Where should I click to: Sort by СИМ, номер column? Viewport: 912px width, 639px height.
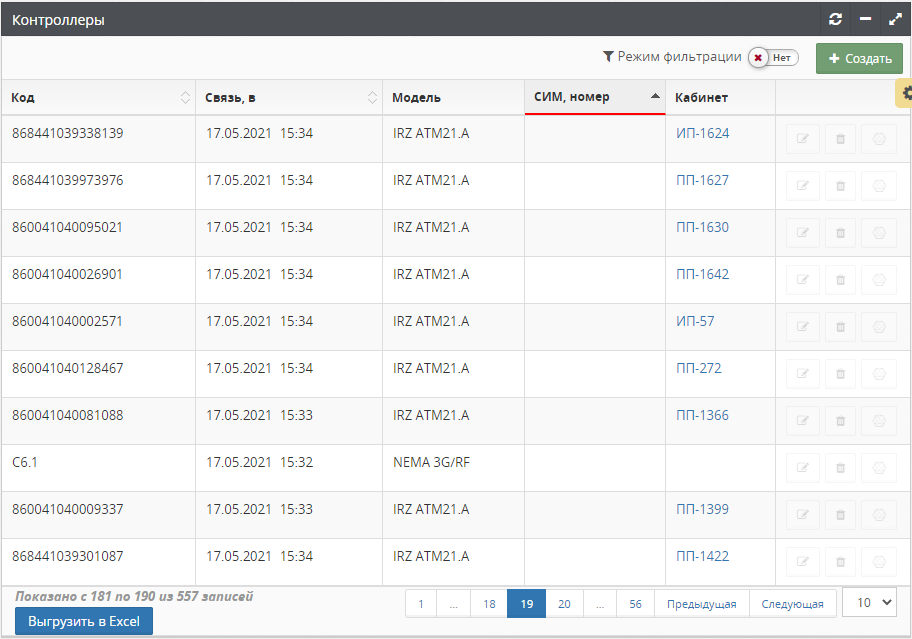[x=594, y=97]
